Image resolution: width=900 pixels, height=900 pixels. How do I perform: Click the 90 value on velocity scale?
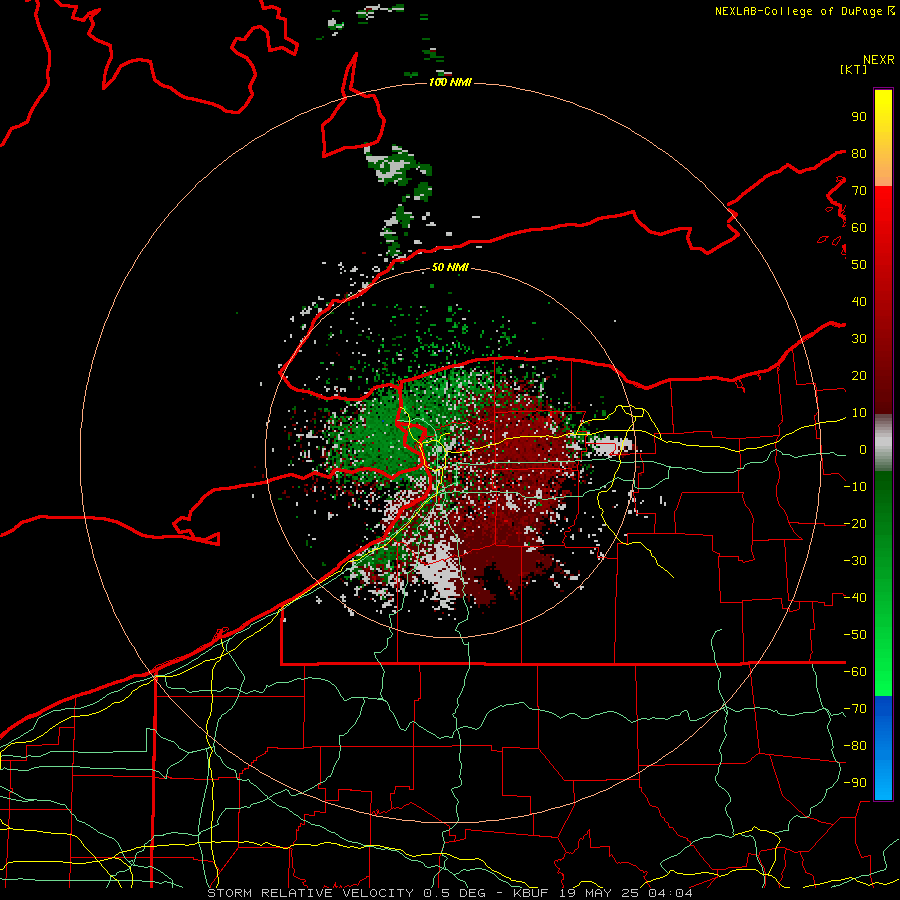[859, 117]
